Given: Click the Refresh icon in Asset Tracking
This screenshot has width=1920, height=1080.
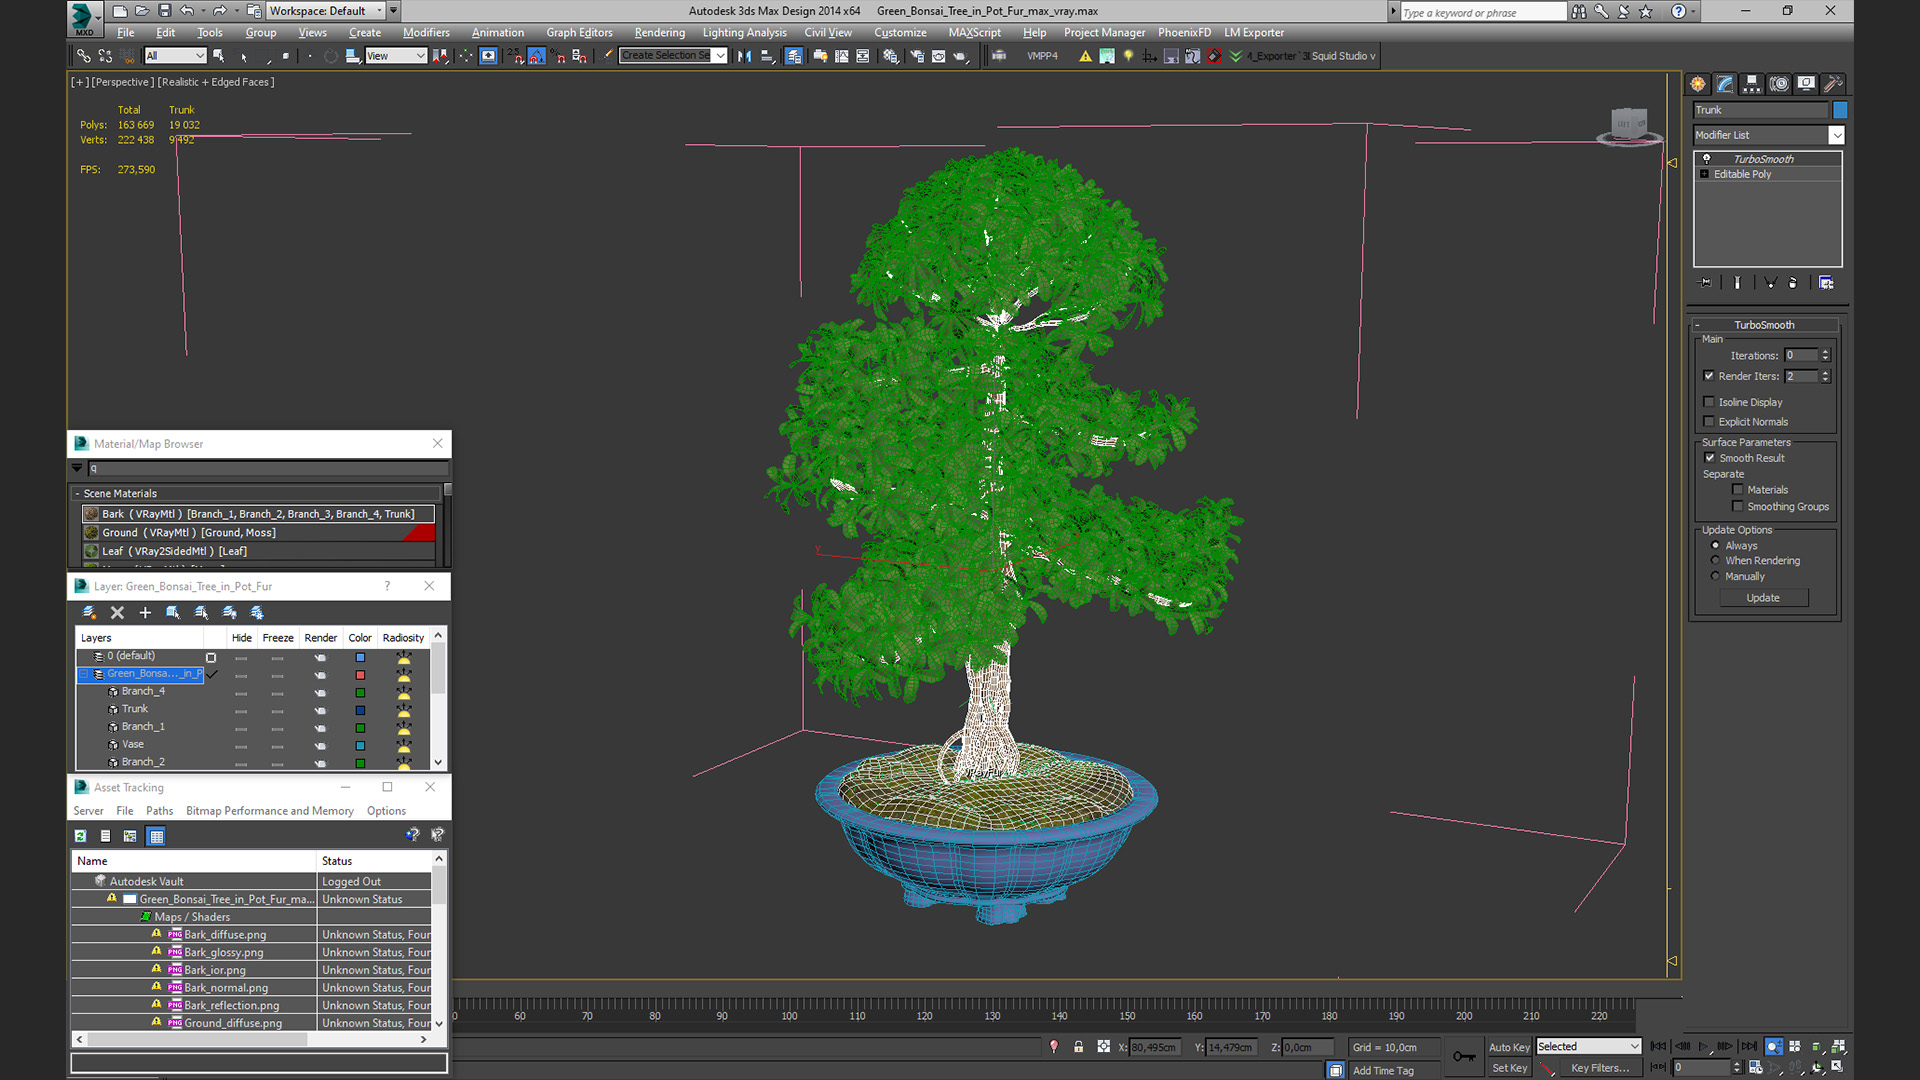Looking at the screenshot, I should 81,836.
